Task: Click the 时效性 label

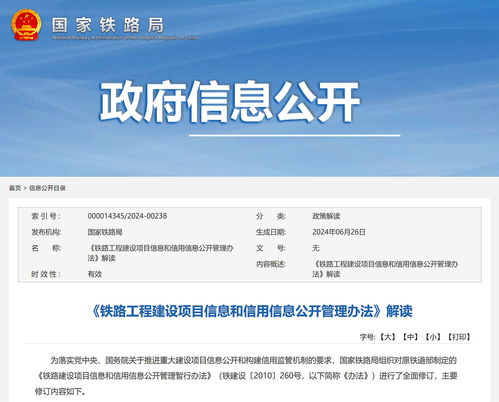Action: point(46,274)
